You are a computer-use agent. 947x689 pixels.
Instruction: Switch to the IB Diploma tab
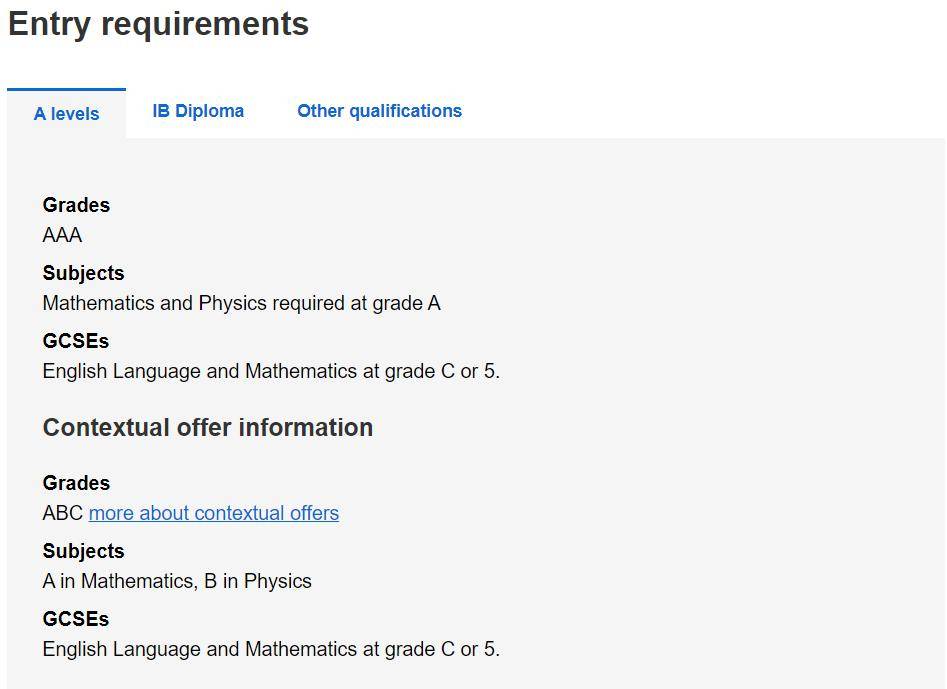[198, 111]
